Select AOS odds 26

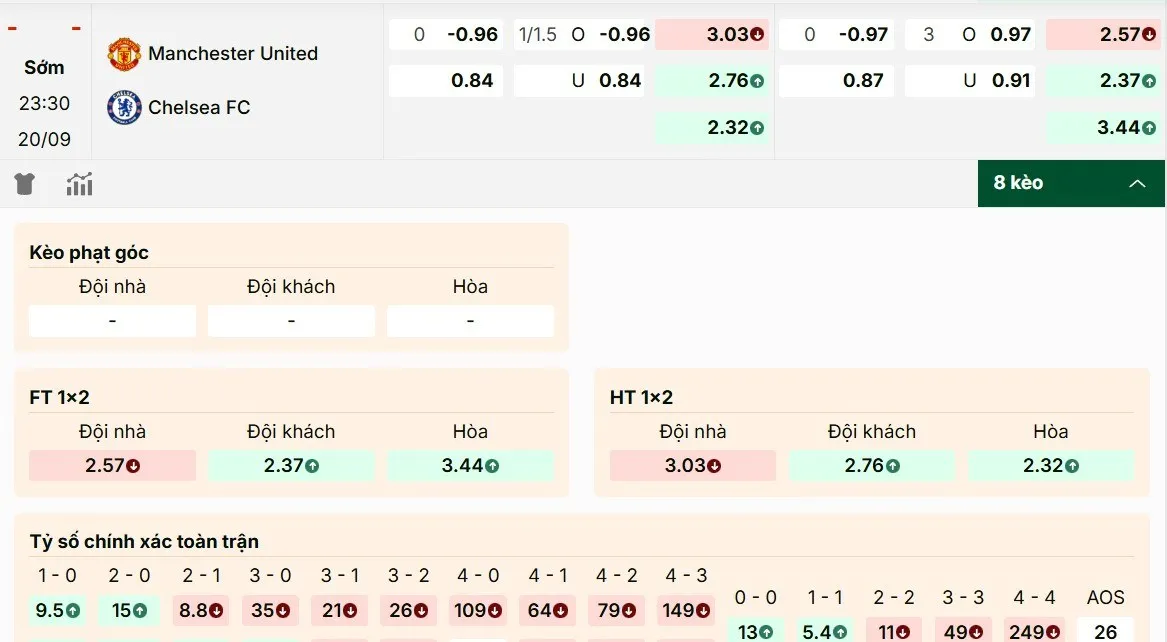pyautogui.click(x=1105, y=631)
